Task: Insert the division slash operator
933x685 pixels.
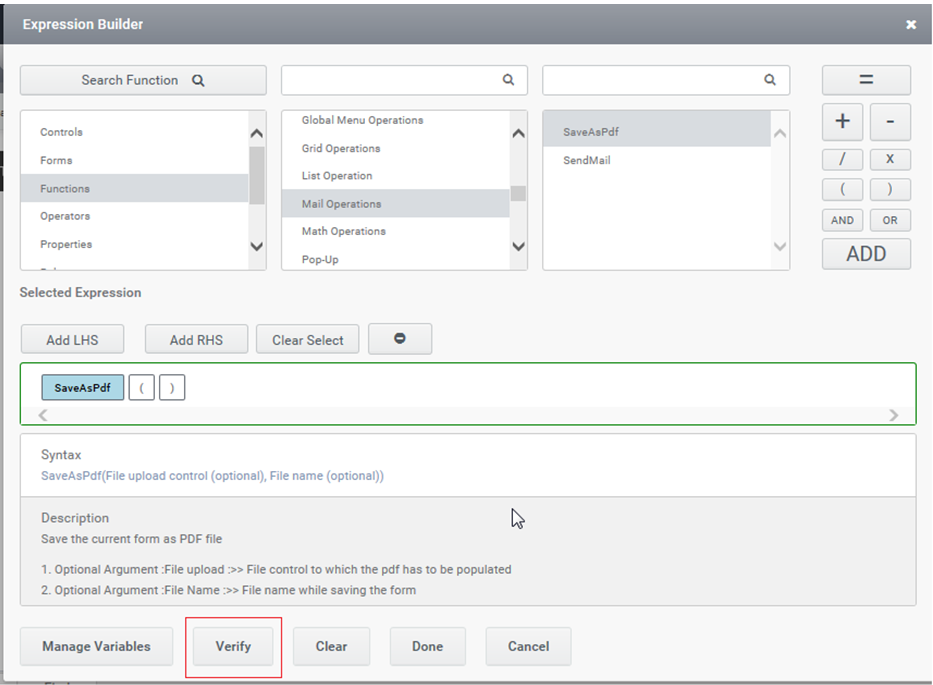Action: tap(842, 159)
